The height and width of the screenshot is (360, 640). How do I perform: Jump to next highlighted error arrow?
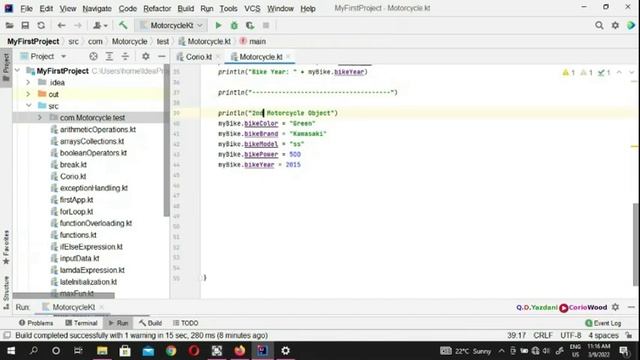(631, 73)
